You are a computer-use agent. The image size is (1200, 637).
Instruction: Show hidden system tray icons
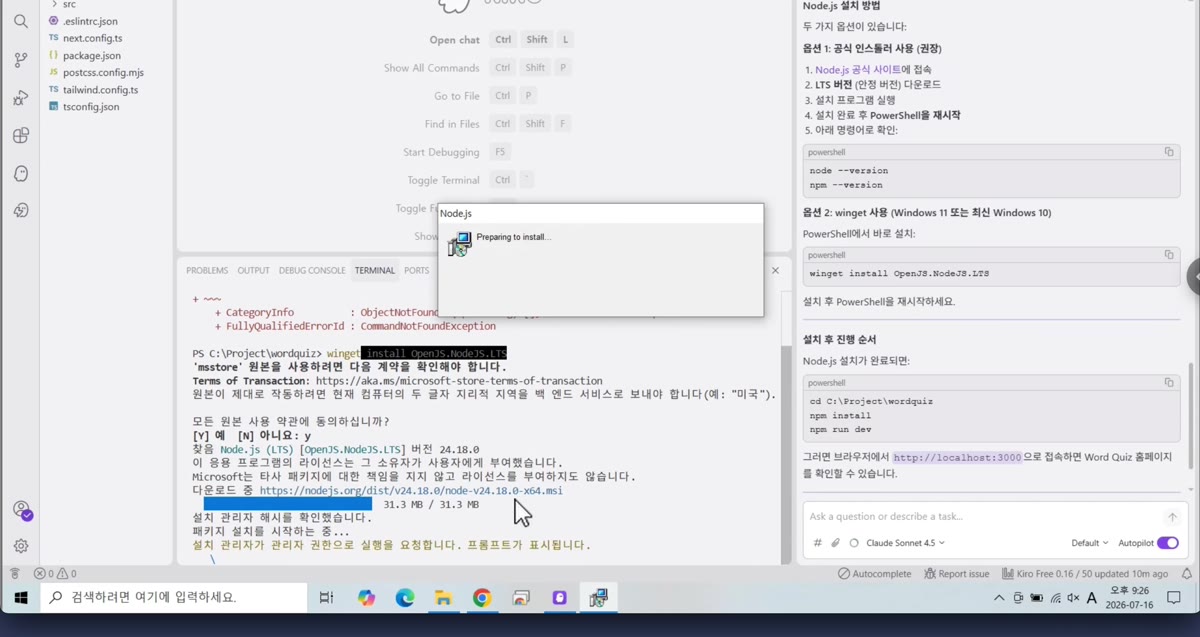coord(999,598)
